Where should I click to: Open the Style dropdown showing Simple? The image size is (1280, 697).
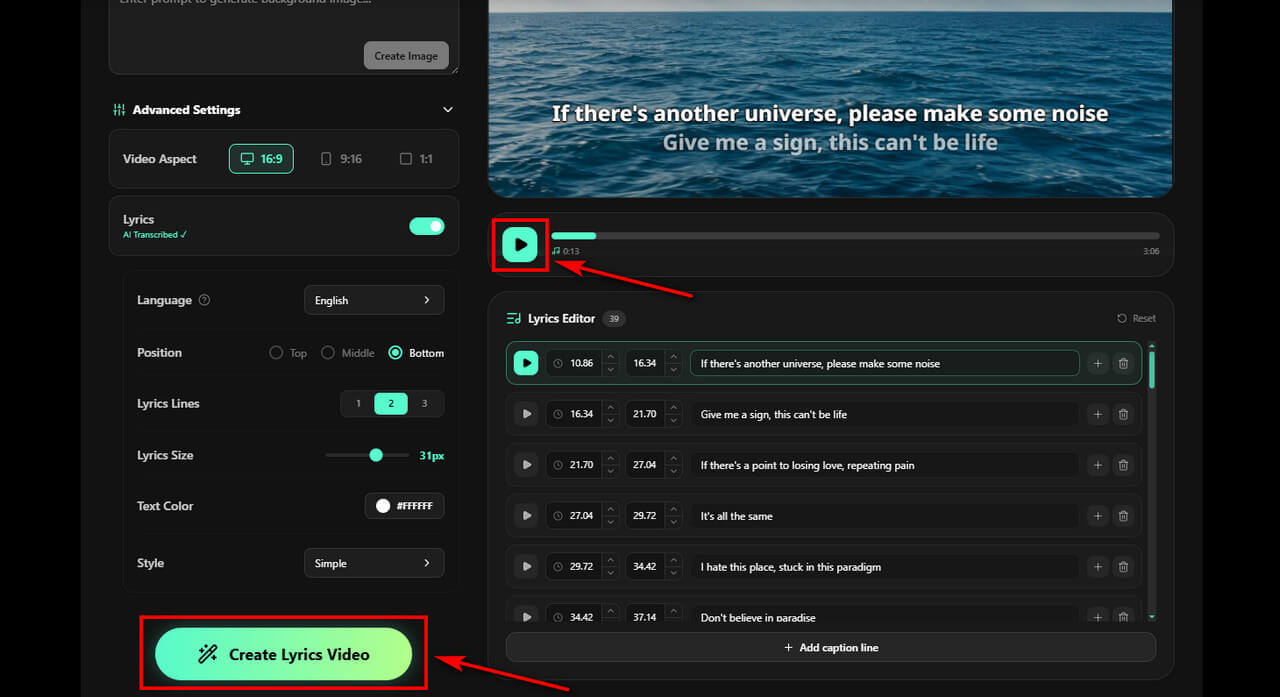374,563
